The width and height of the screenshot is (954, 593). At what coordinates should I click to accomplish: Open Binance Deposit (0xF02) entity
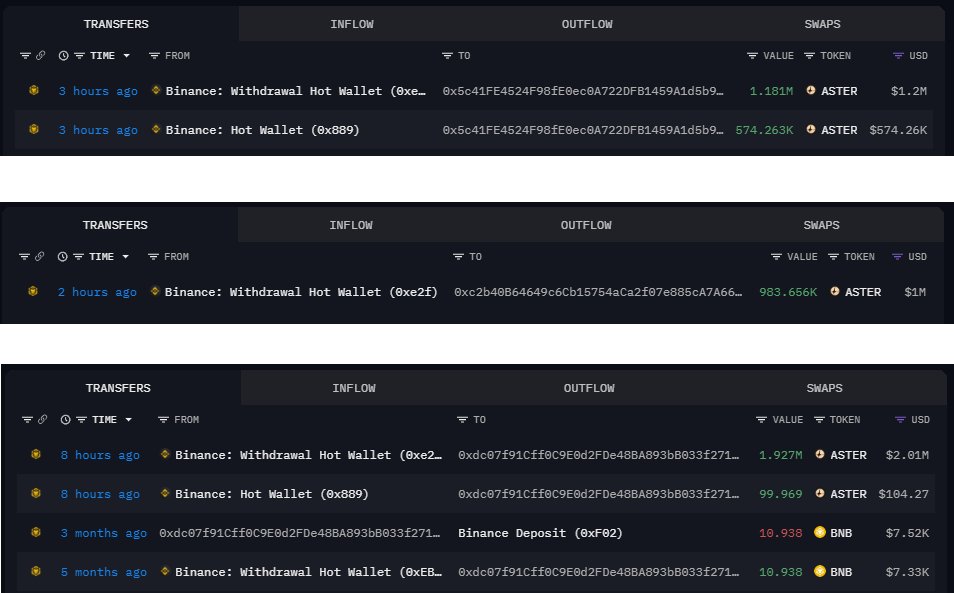(x=540, y=533)
